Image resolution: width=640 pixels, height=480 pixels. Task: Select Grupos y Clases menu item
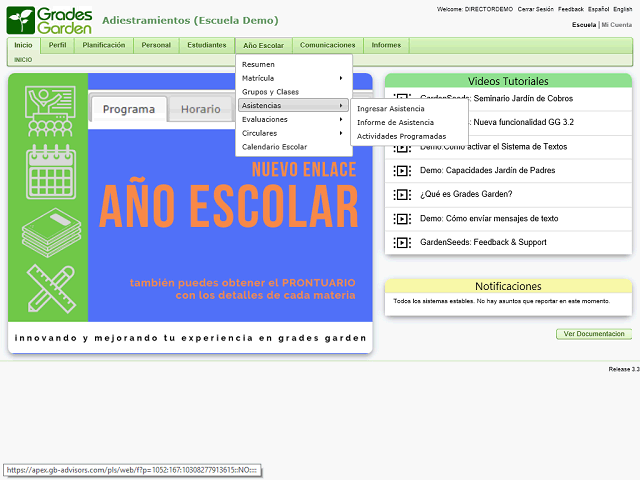click(x=270, y=92)
